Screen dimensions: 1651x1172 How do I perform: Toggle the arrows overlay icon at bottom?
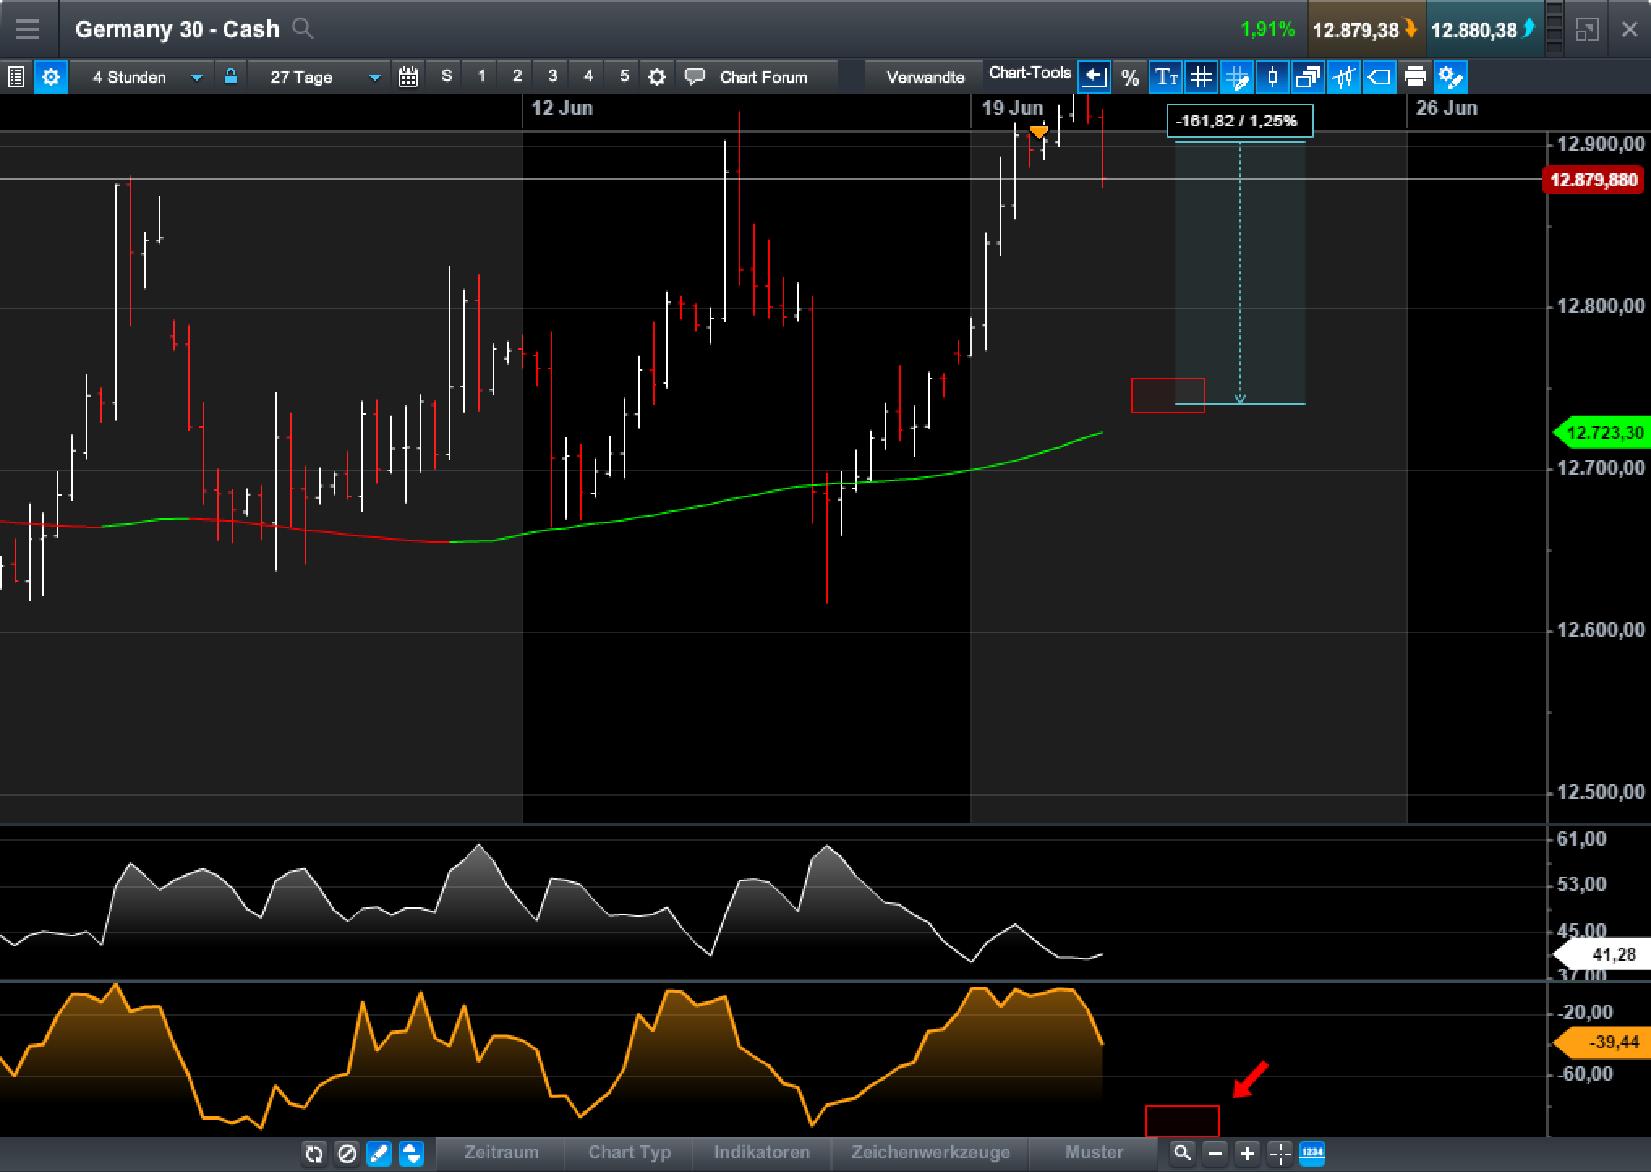411,1153
